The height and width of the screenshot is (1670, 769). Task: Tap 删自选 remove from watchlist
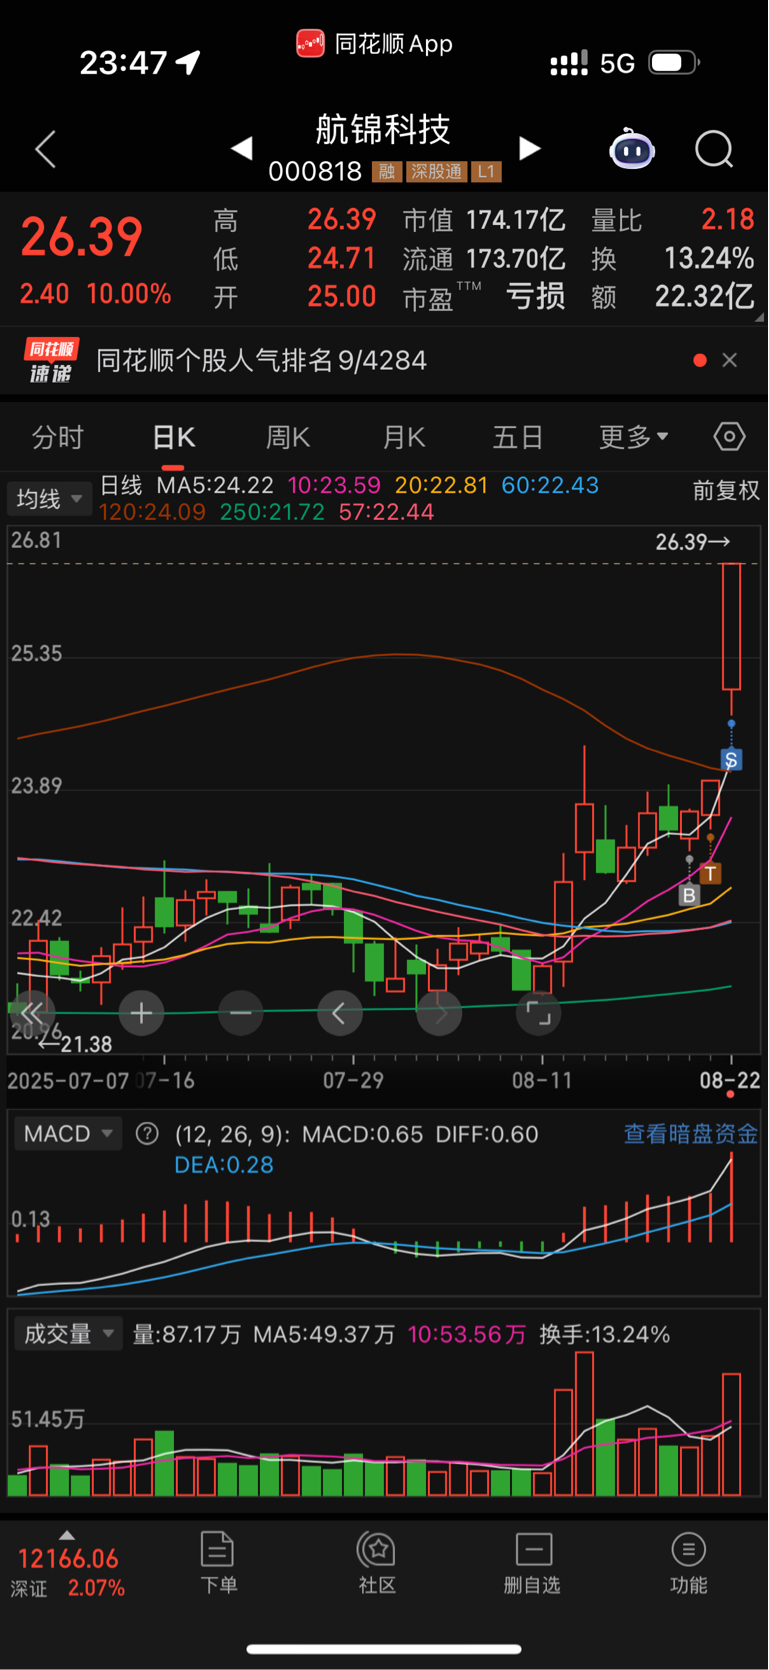[x=533, y=1563]
